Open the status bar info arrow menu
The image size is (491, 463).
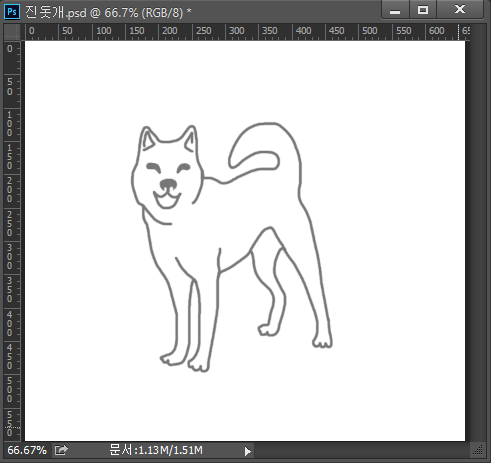click(247, 451)
